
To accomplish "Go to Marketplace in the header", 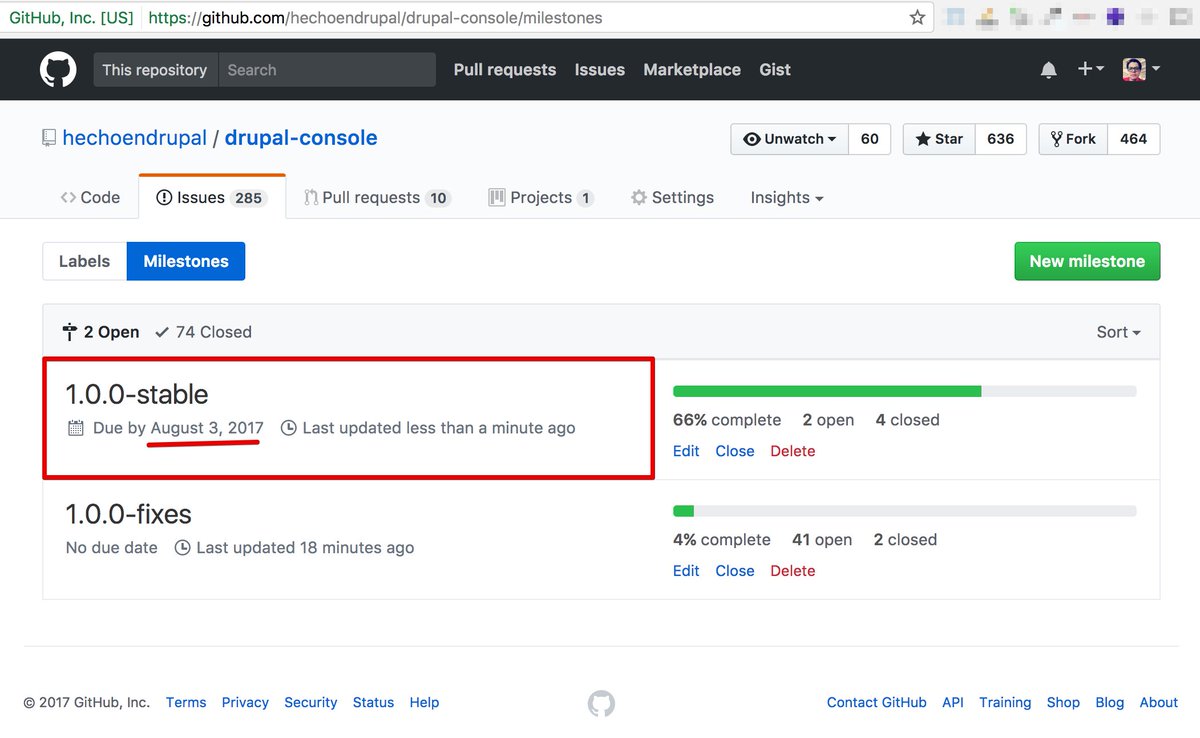I will point(692,70).
